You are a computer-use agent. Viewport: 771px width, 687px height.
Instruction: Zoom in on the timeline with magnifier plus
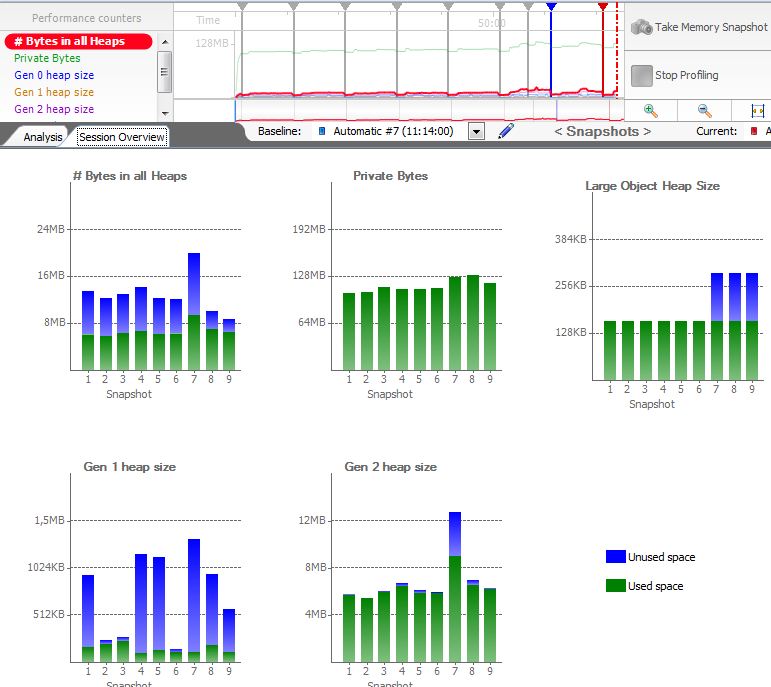click(x=651, y=111)
